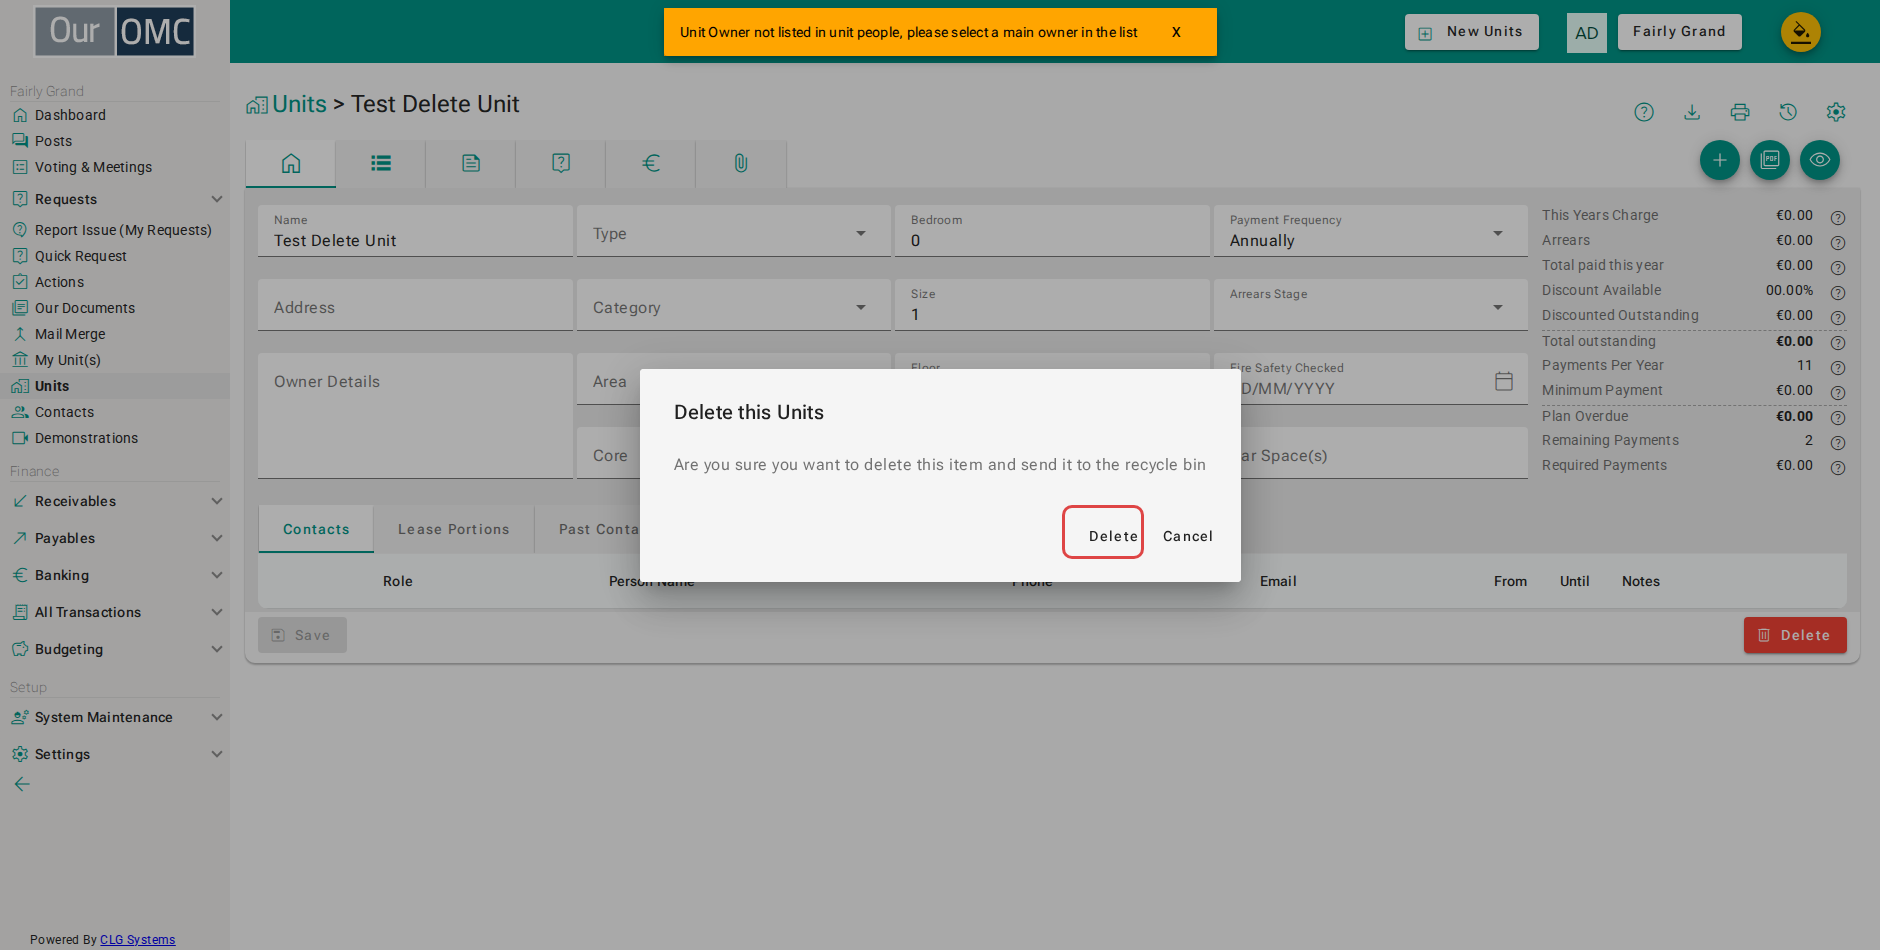Image resolution: width=1880 pixels, height=950 pixels.
Task: Switch to the list view tab icon
Action: (381, 163)
